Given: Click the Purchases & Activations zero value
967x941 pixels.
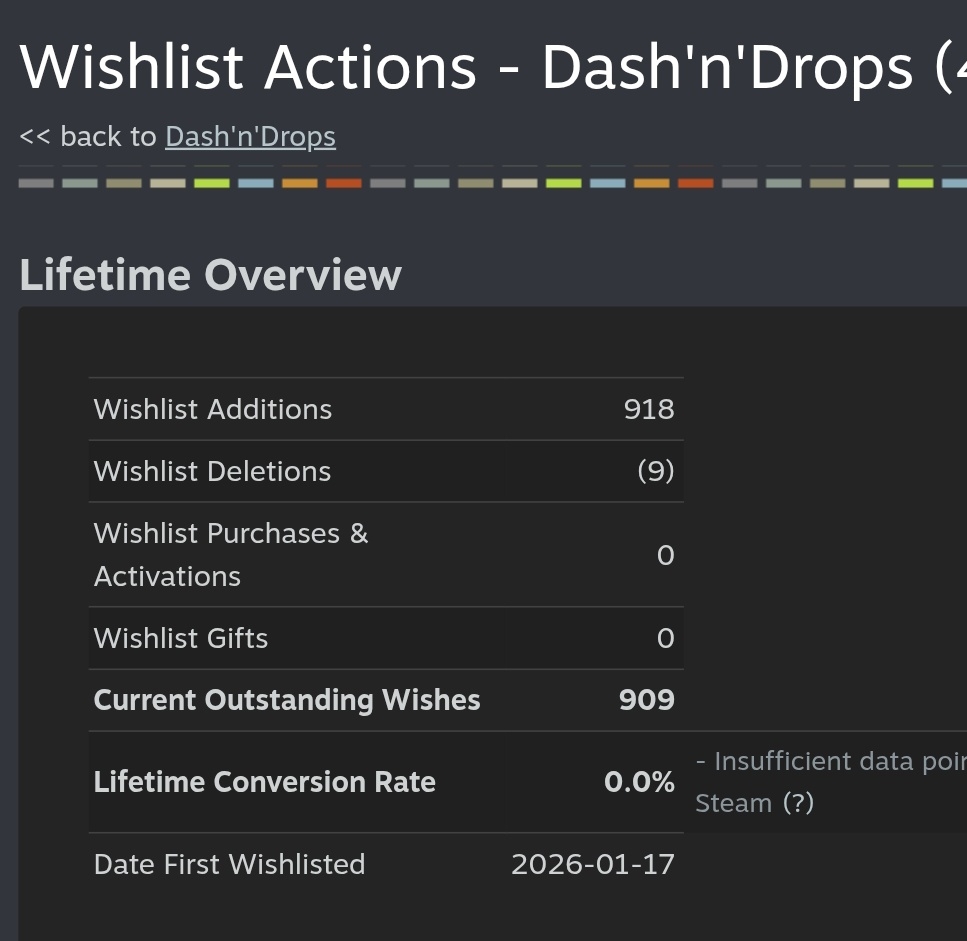Looking at the screenshot, I should coord(665,556).
